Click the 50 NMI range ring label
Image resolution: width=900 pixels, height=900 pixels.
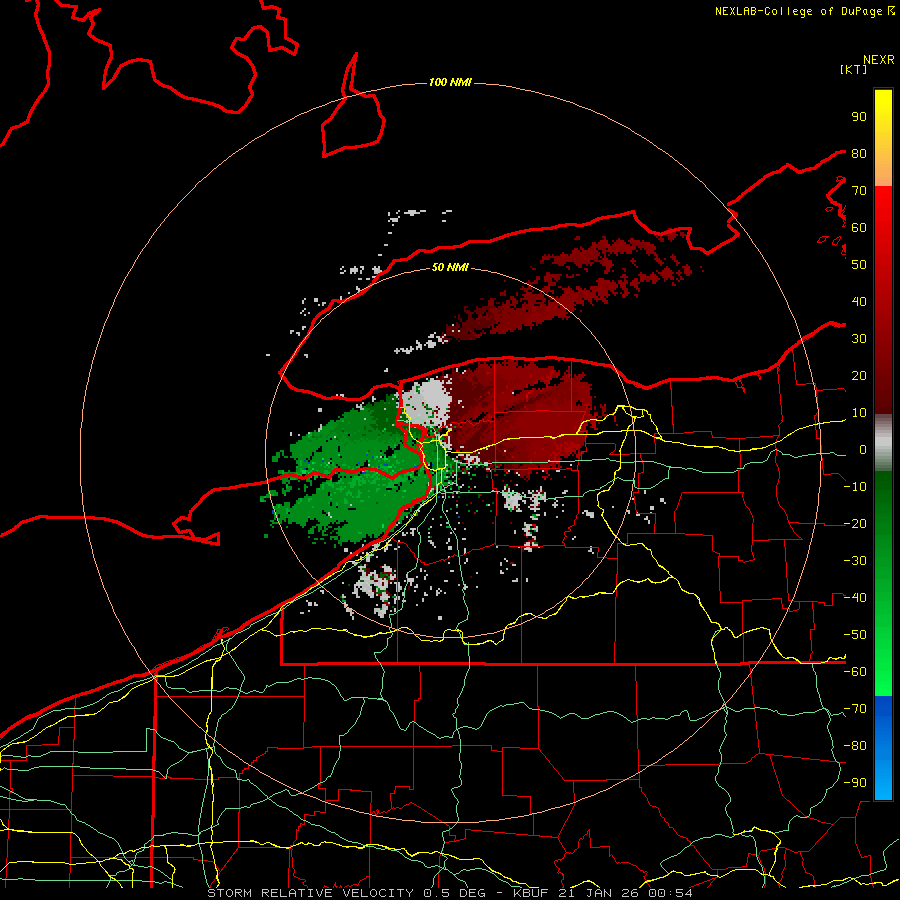click(450, 267)
